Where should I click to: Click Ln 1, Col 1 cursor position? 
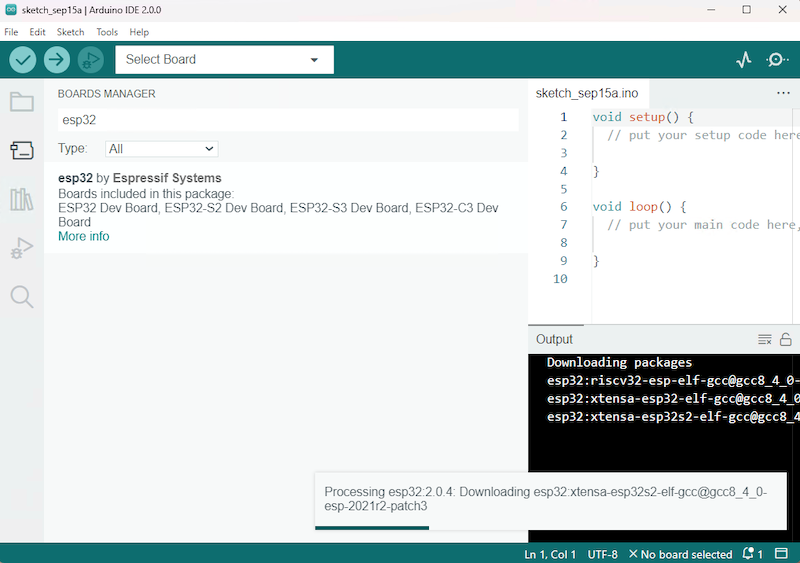coord(550,554)
